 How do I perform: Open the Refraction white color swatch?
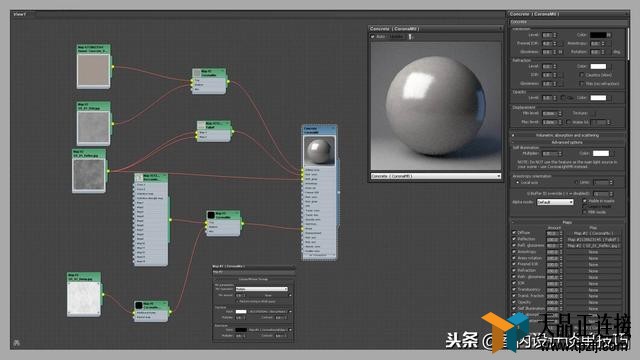(x=598, y=67)
